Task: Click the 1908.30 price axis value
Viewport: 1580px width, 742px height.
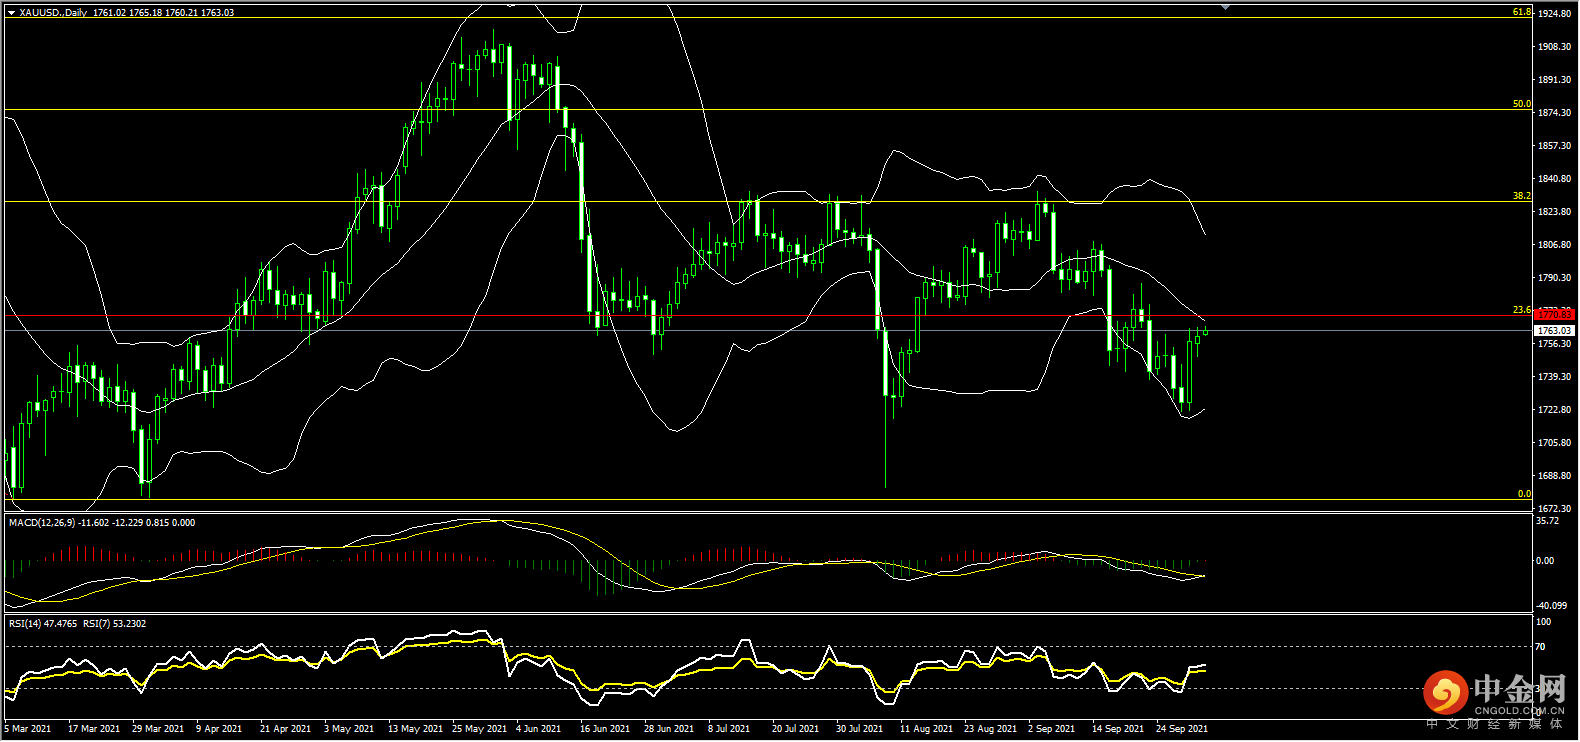Action: 1554,47
